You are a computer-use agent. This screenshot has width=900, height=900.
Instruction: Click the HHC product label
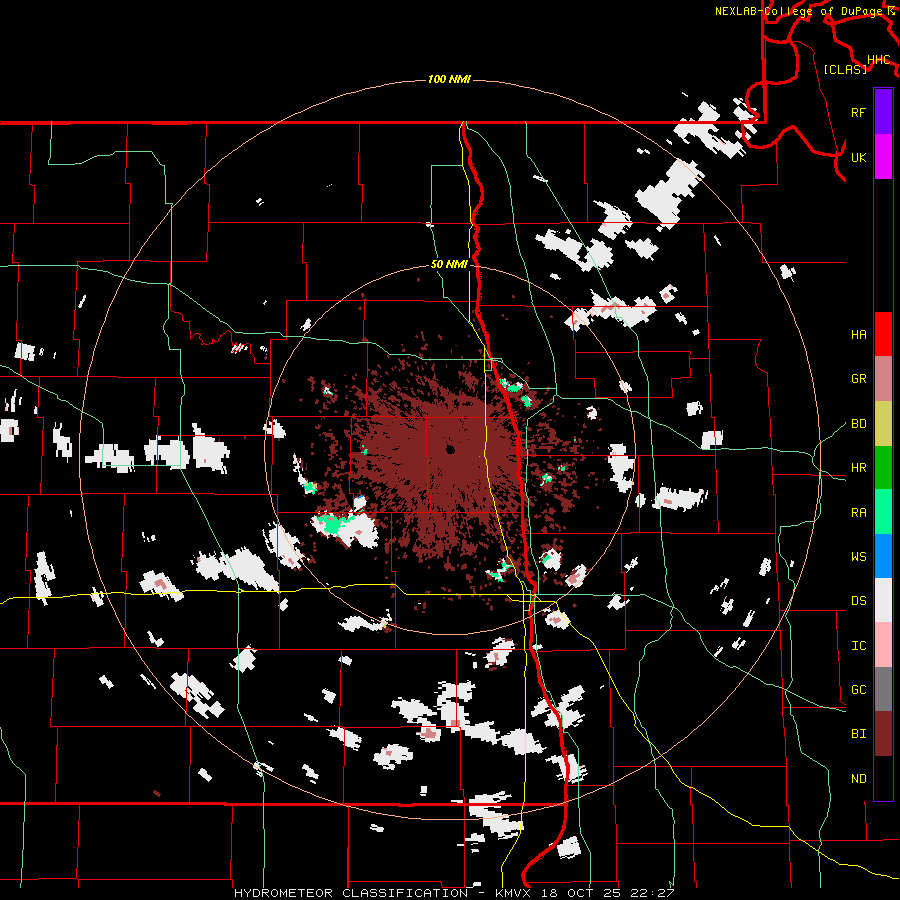point(878,60)
